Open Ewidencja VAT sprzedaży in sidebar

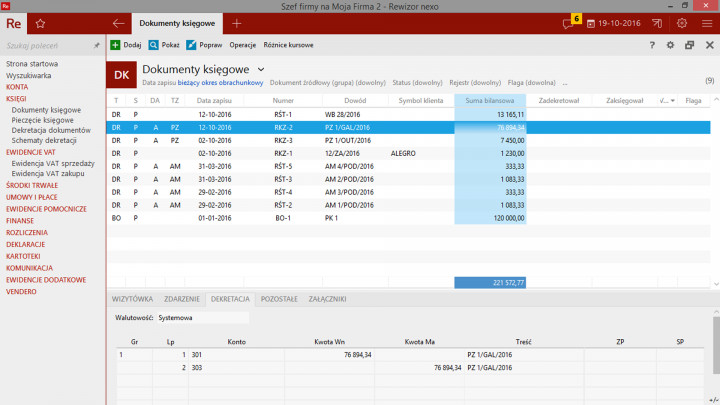53,163
